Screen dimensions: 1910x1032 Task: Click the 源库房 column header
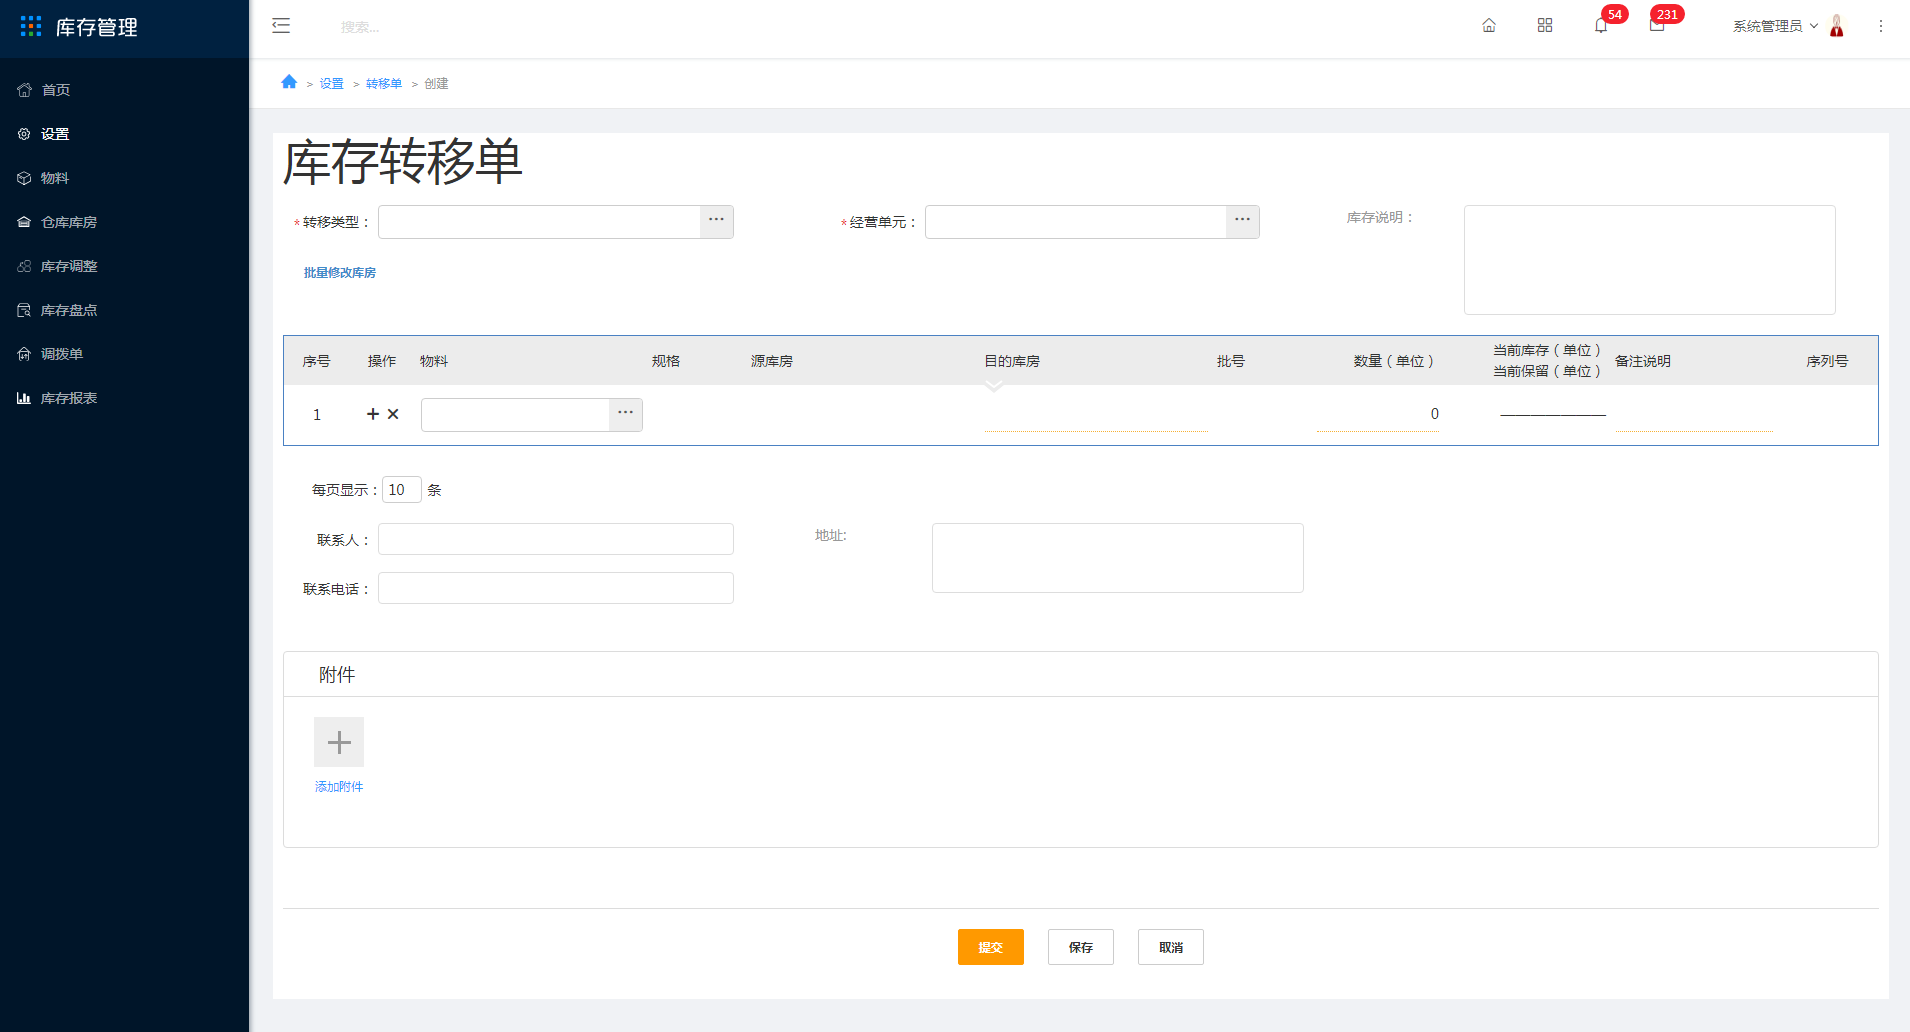771,361
